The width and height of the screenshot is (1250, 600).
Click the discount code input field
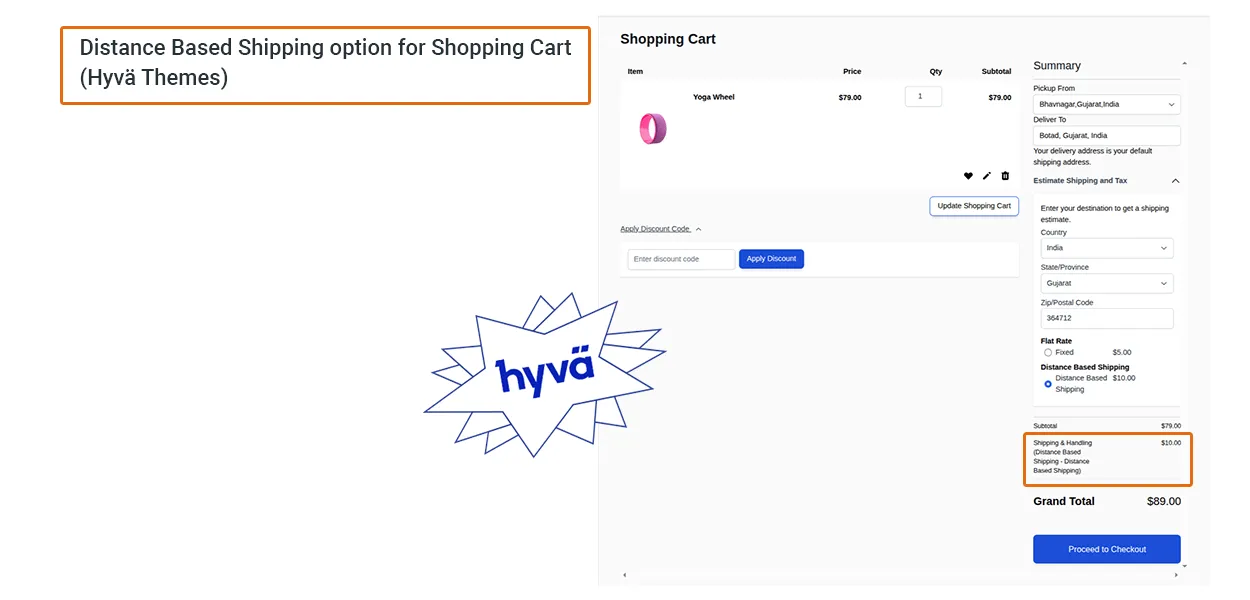(x=681, y=259)
